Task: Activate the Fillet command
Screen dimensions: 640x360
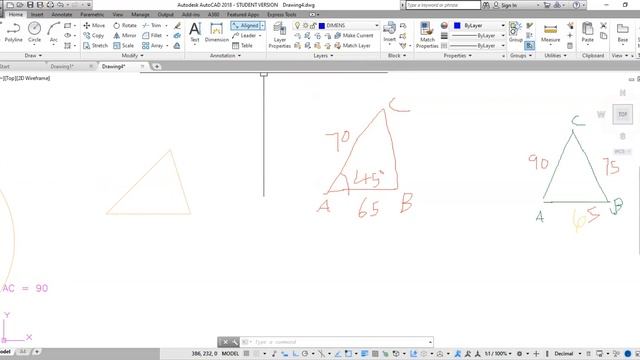Action: (152, 36)
